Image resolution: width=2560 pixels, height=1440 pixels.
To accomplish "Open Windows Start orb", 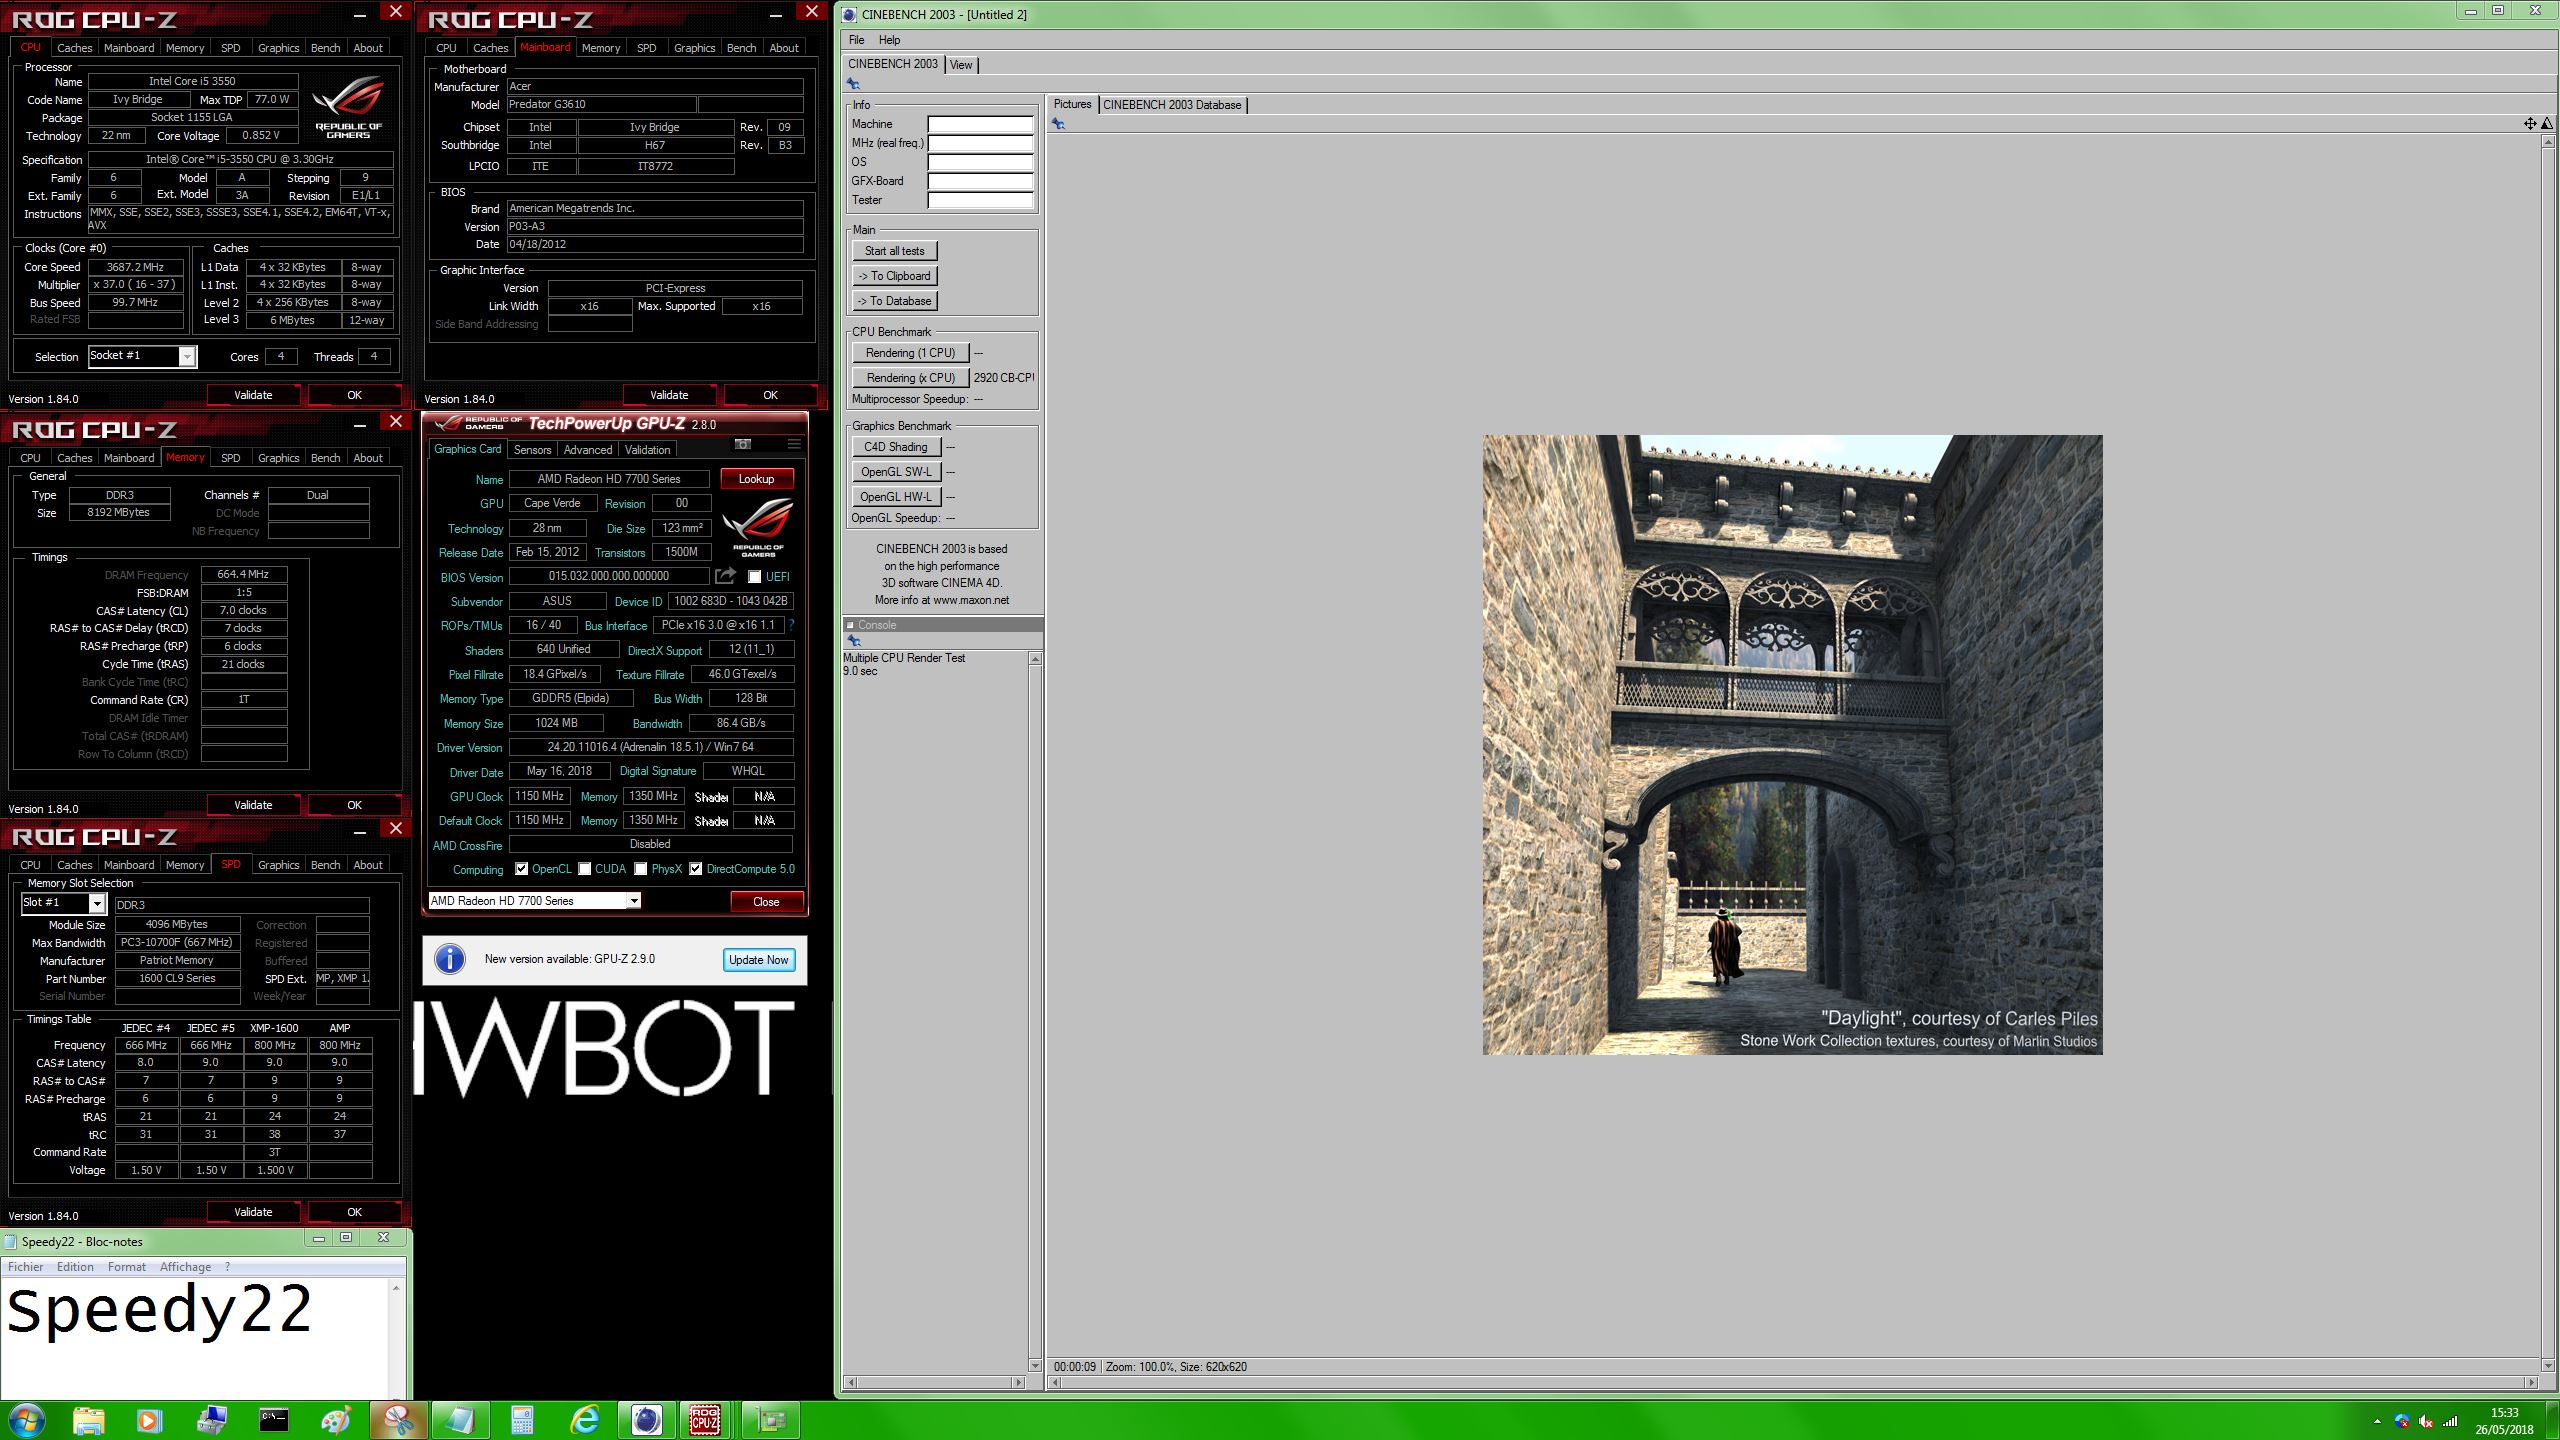I will [x=26, y=1420].
